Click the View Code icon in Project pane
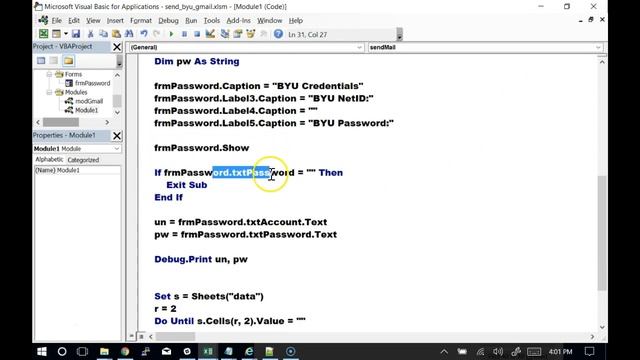This screenshot has width=640, height=360. coord(41,61)
